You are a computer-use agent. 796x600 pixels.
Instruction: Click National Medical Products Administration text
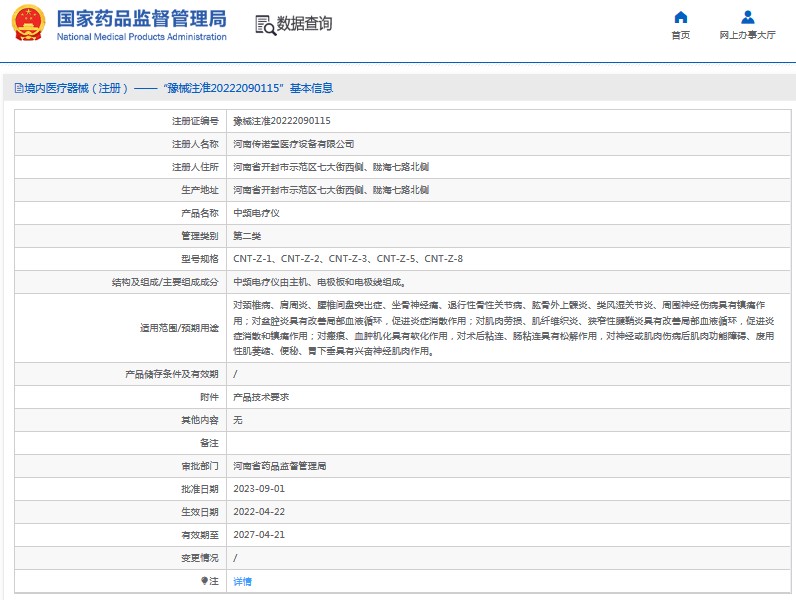(x=142, y=37)
